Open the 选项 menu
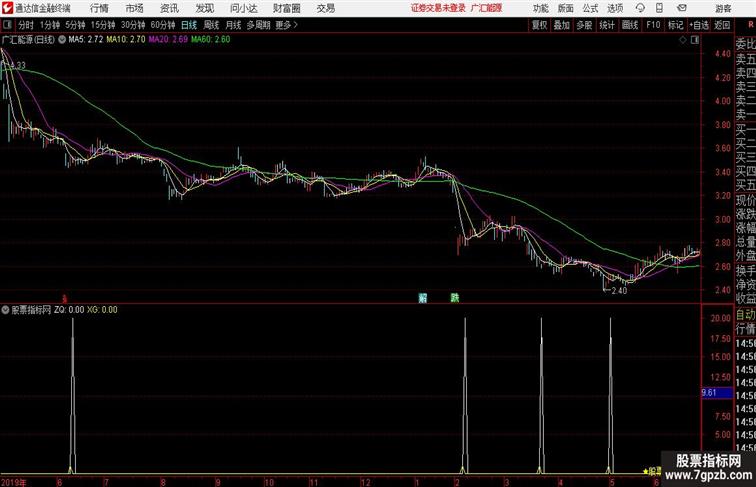756x487 pixels. (x=615, y=8)
